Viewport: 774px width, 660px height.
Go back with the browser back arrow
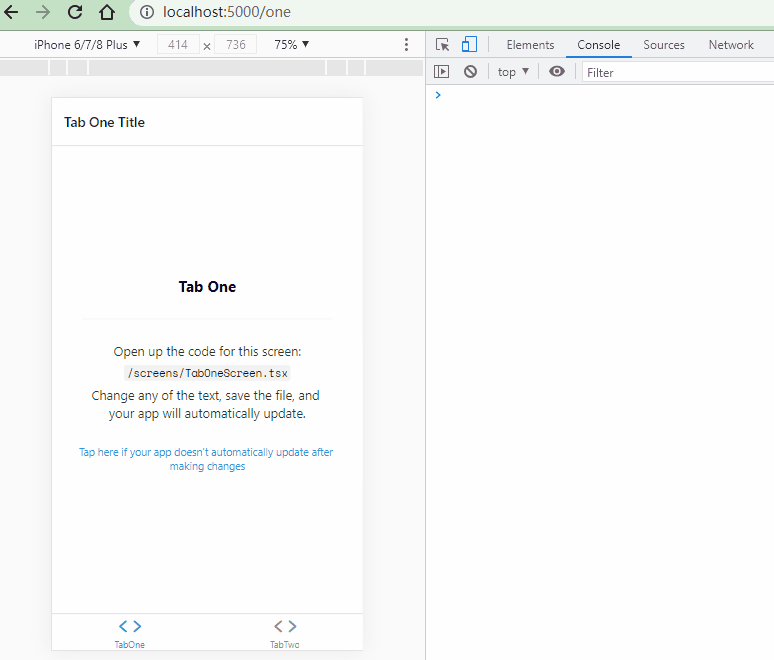(x=11, y=12)
